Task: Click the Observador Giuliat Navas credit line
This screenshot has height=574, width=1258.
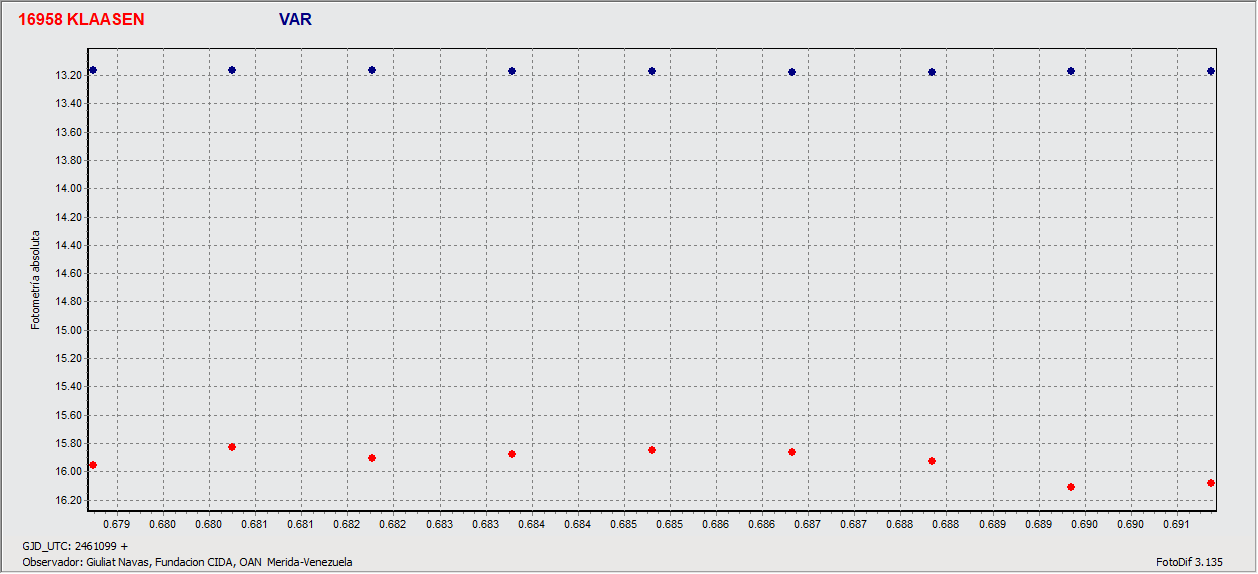Action: coord(187,562)
